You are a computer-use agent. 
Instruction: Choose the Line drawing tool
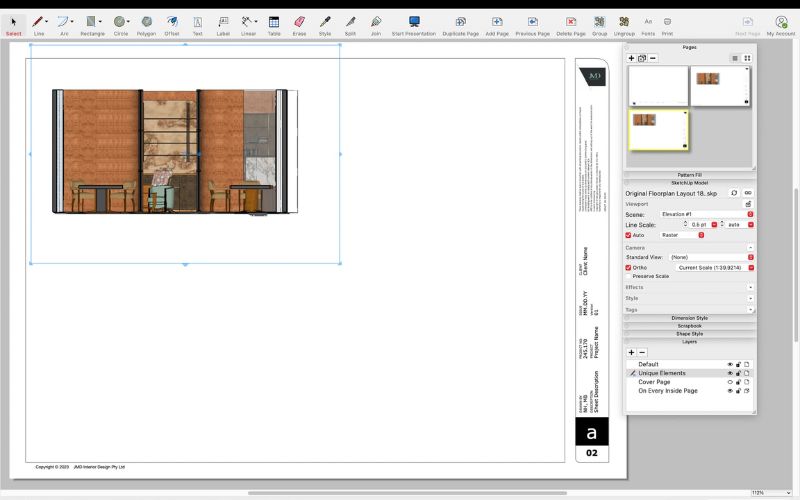pos(38,25)
